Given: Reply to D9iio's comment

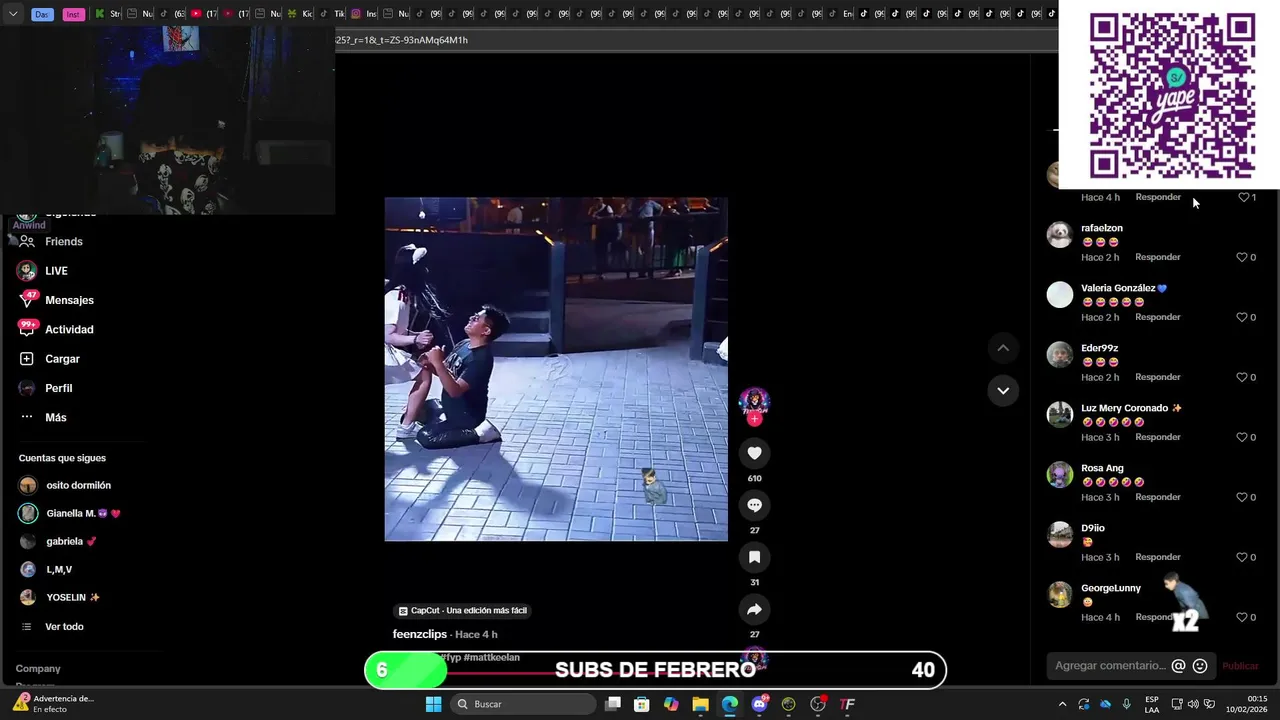Looking at the screenshot, I should coord(1158,557).
